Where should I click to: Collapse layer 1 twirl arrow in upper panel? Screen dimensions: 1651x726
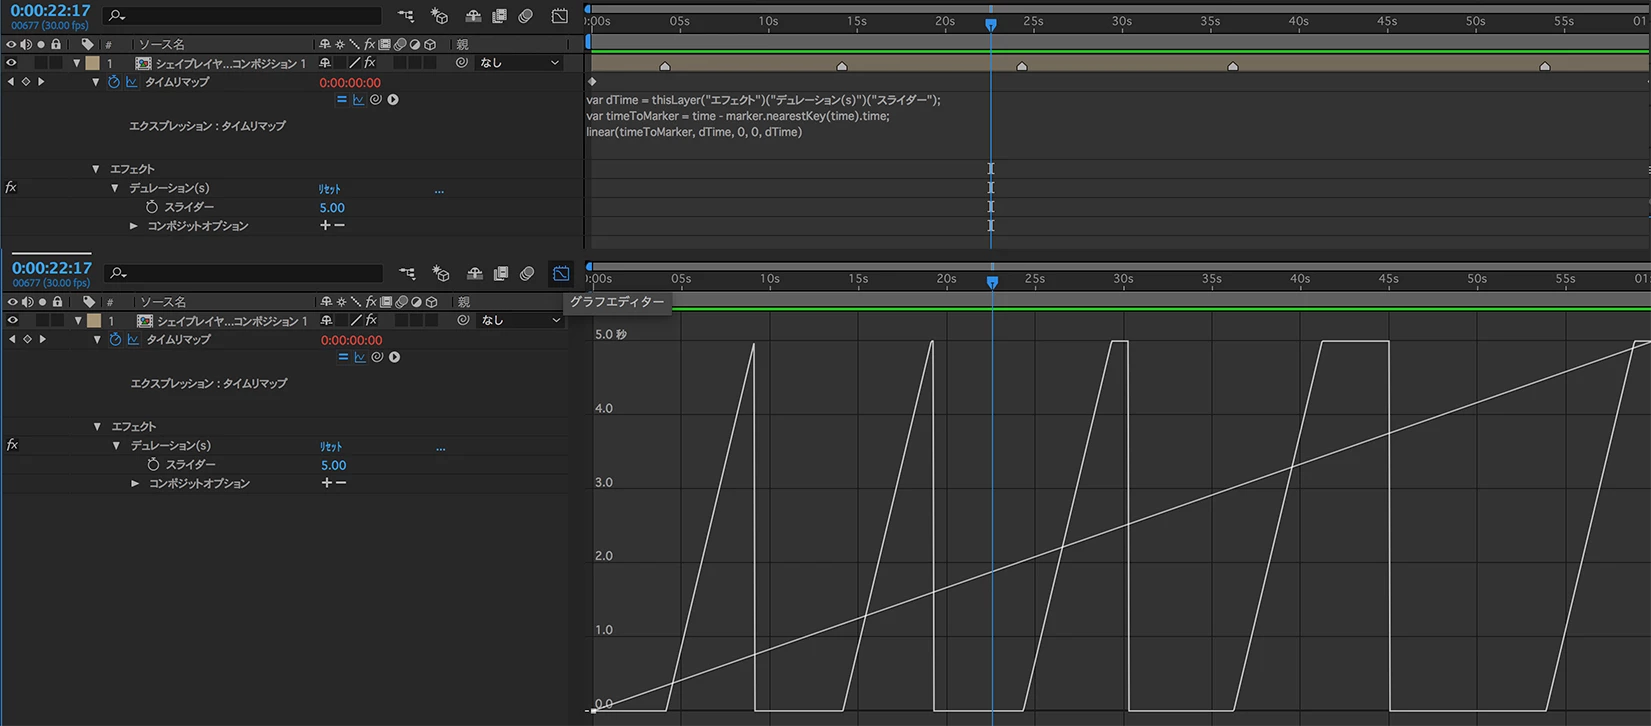point(77,63)
